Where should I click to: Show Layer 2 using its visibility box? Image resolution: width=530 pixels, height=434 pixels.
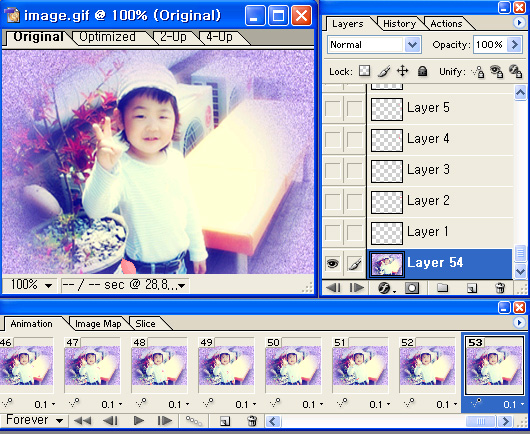tap(333, 202)
